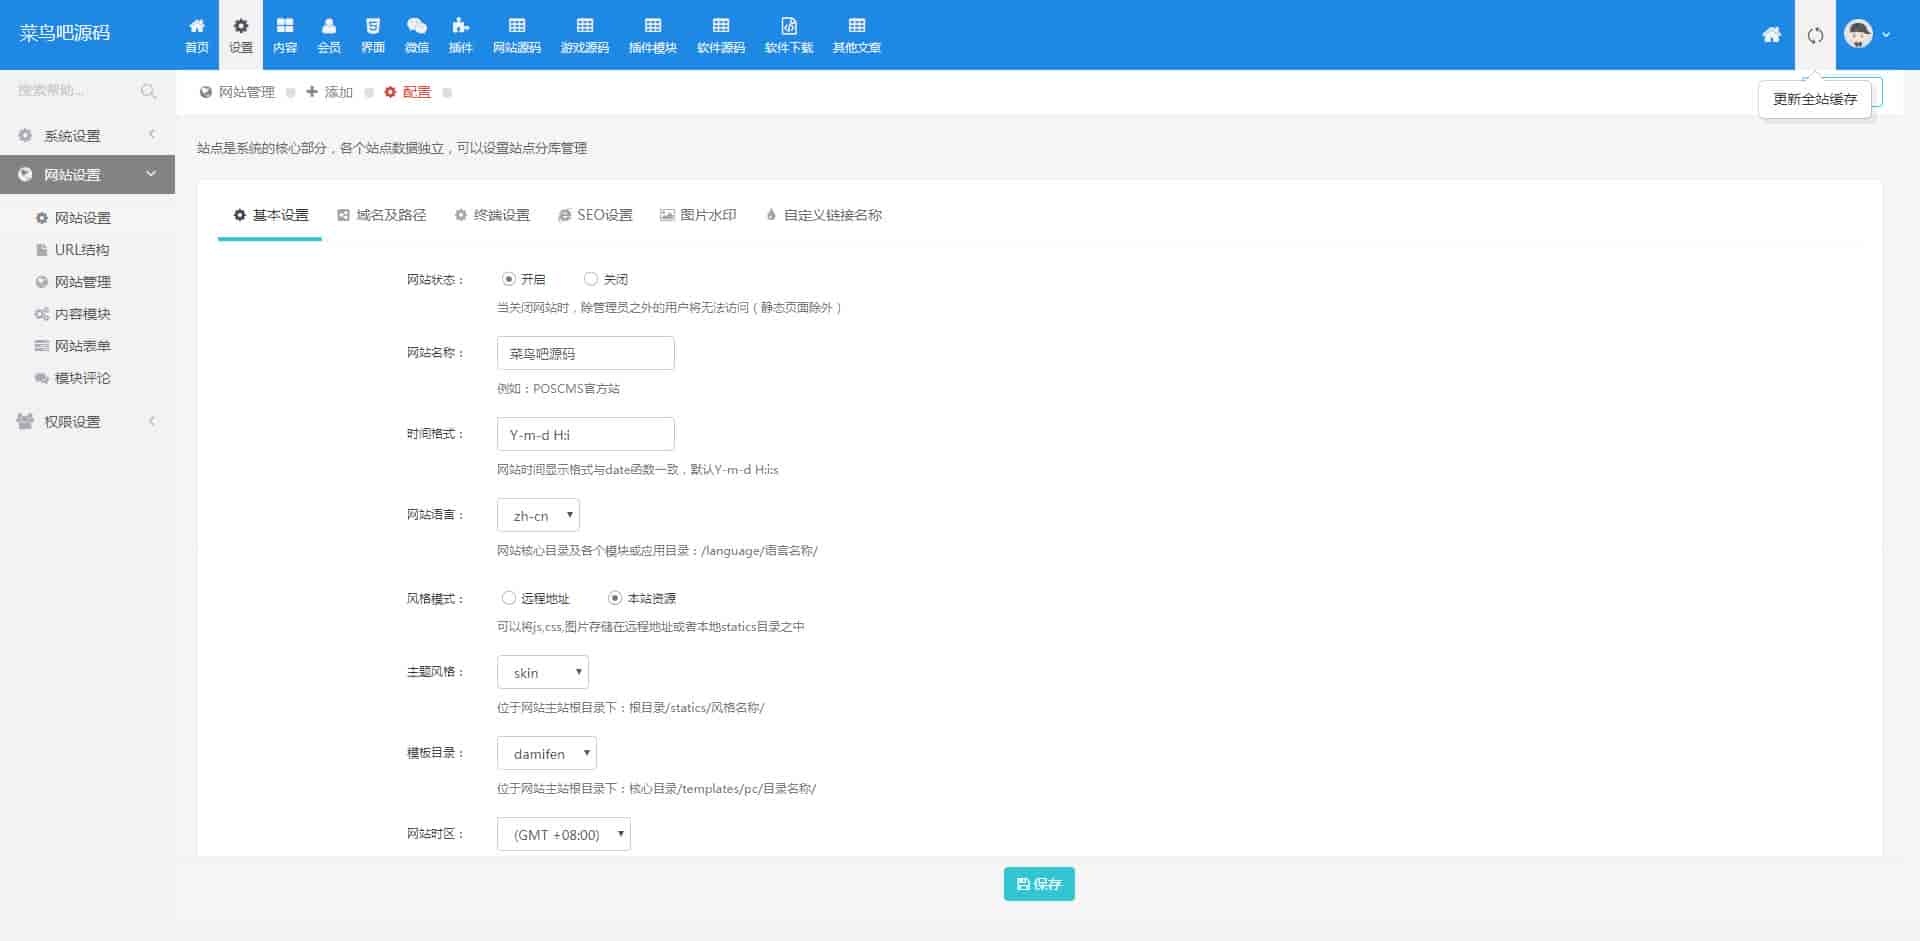1920x941 pixels.
Task: Select 远程地址 radio for 风格模式
Action: [x=509, y=598]
